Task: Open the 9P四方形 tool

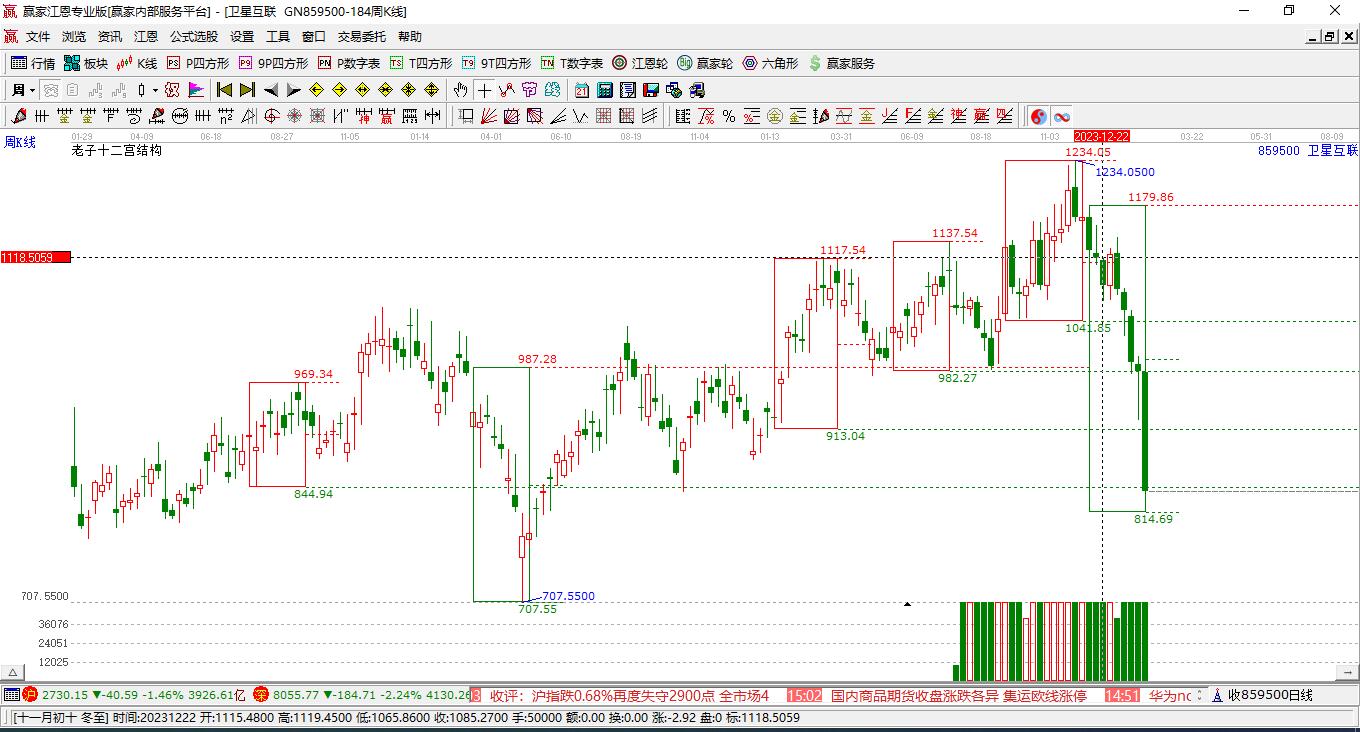Action: [273, 63]
